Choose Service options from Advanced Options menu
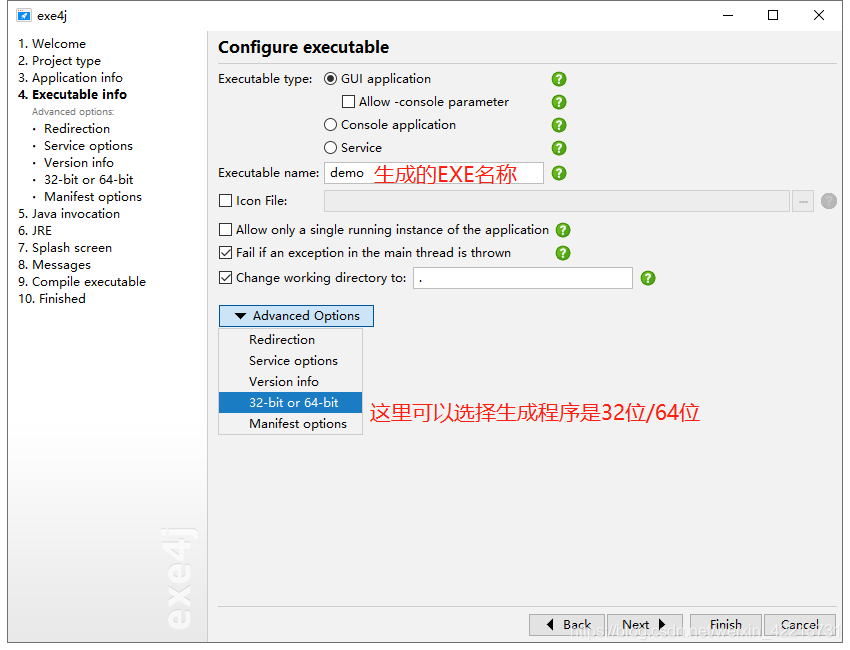The image size is (850, 650). click(x=291, y=361)
